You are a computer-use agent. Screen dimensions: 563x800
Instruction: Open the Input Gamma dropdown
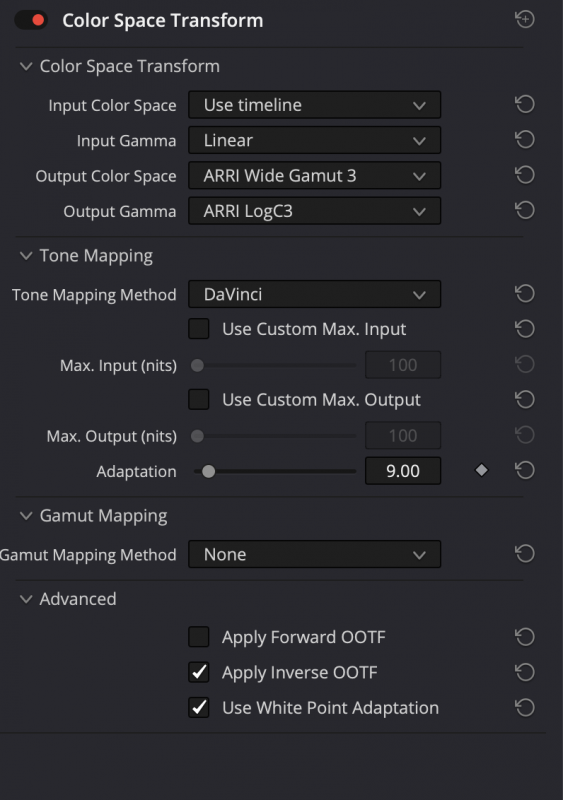pos(314,140)
